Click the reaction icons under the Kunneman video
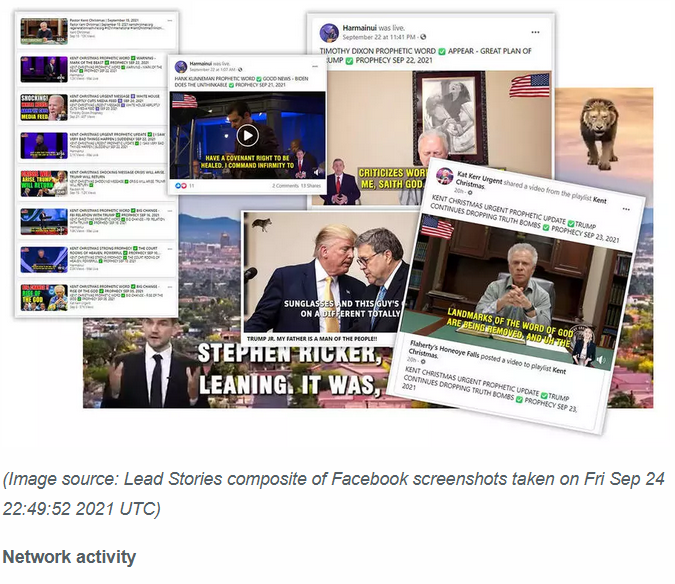The width and height of the screenshot is (675, 584). [x=181, y=185]
